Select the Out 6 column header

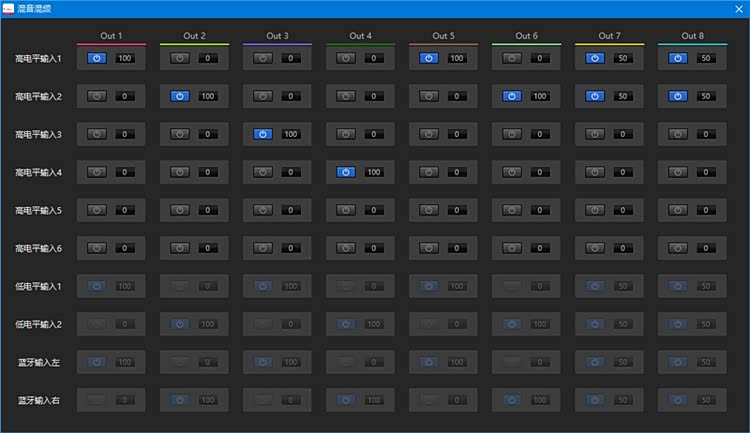pyautogui.click(x=526, y=36)
